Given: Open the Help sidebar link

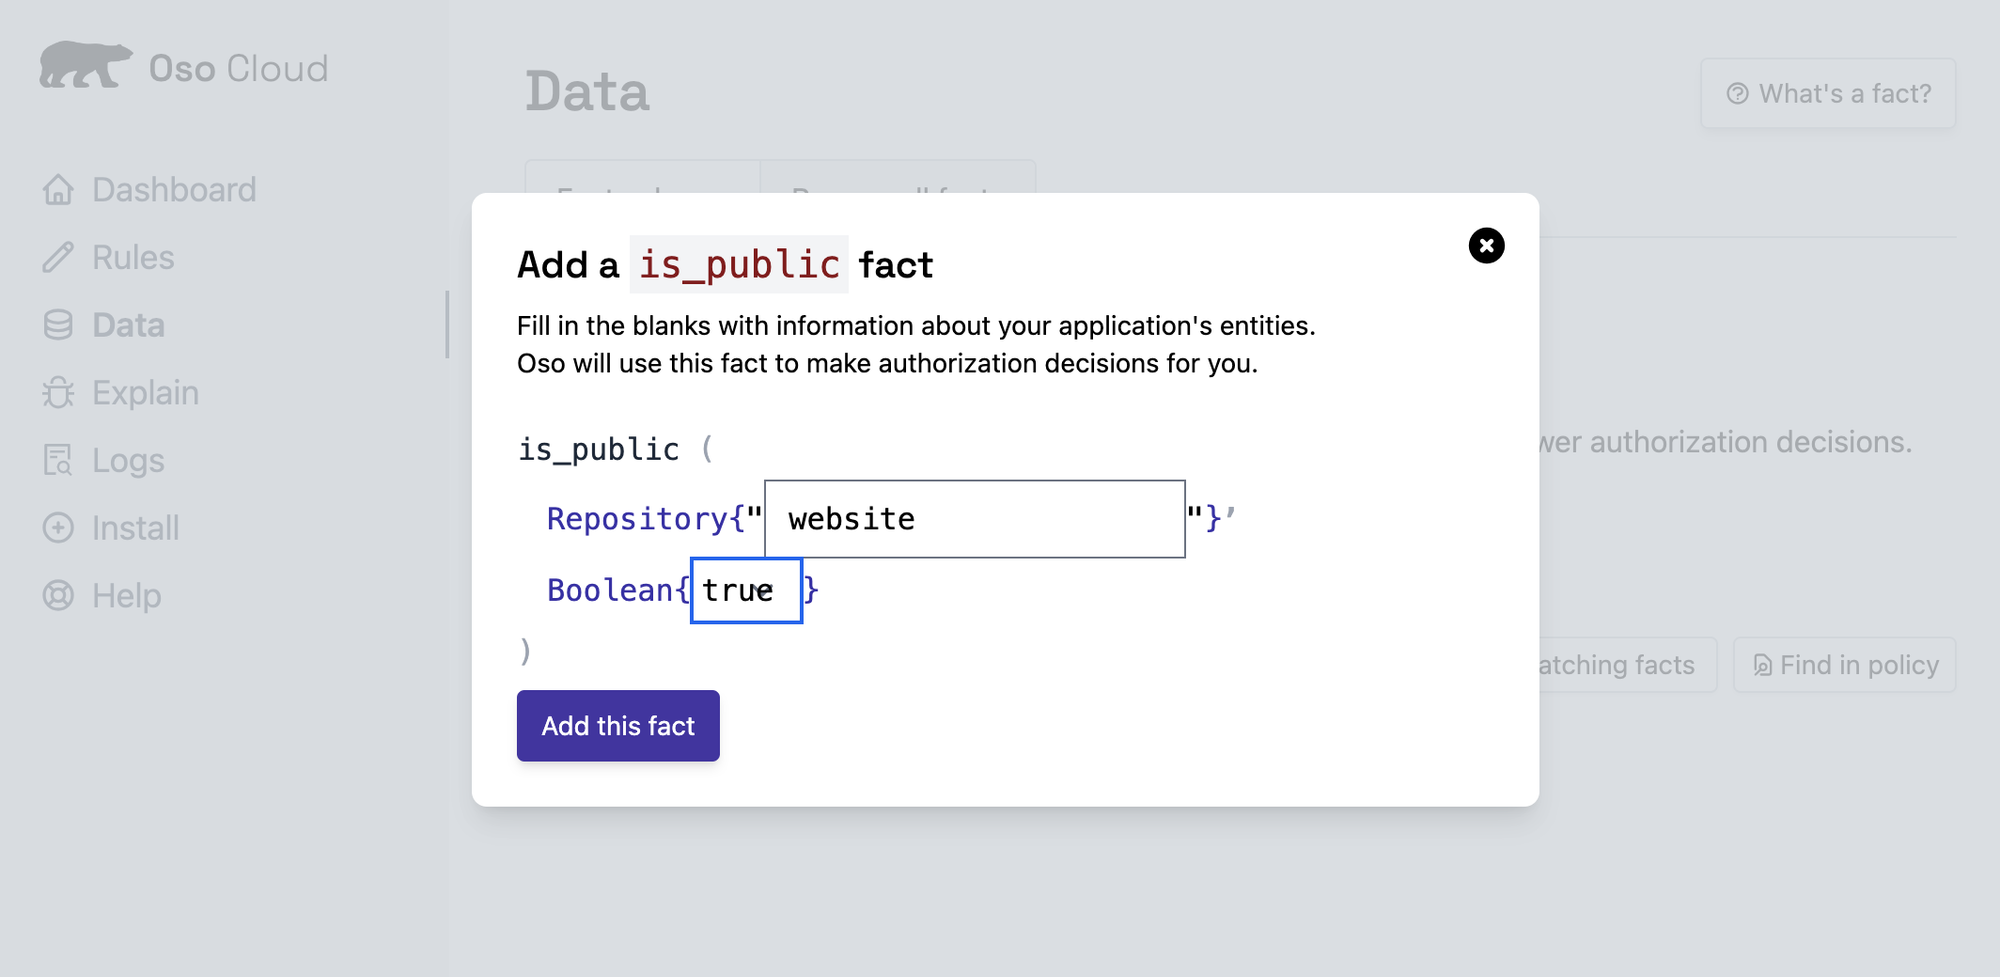Looking at the screenshot, I should click(x=126, y=596).
